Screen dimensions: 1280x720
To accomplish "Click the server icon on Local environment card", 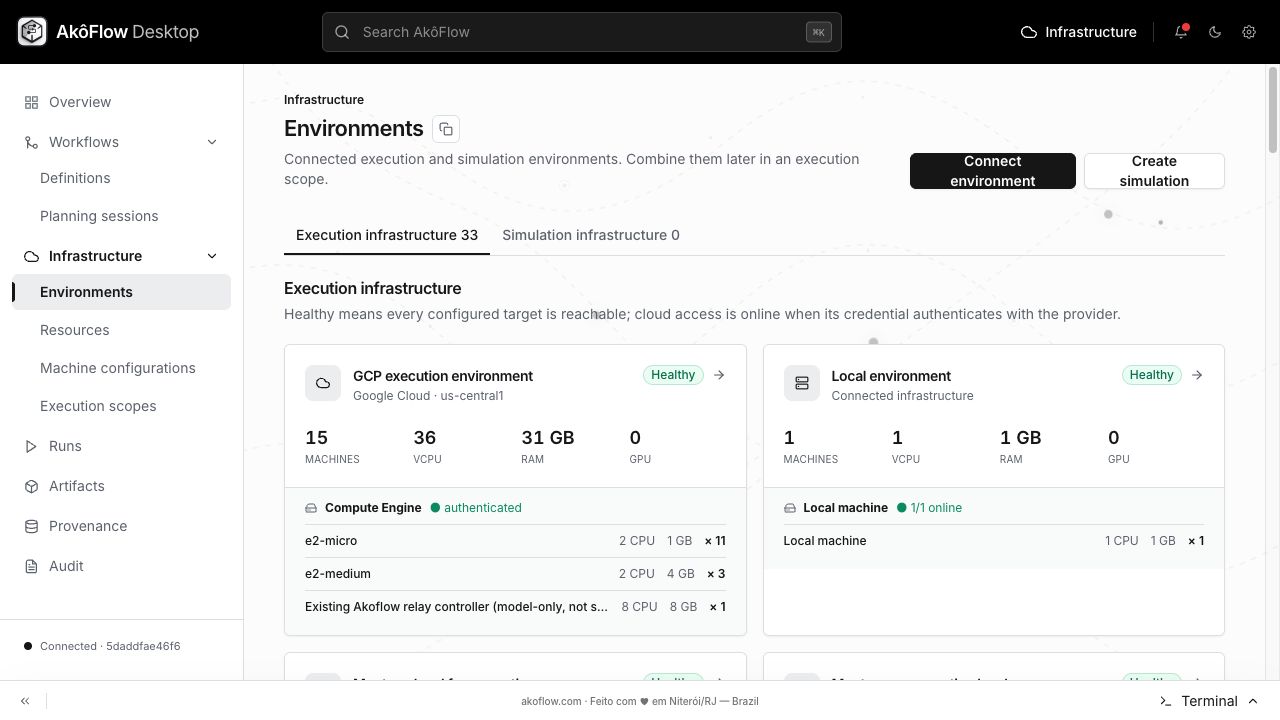I will click(802, 383).
